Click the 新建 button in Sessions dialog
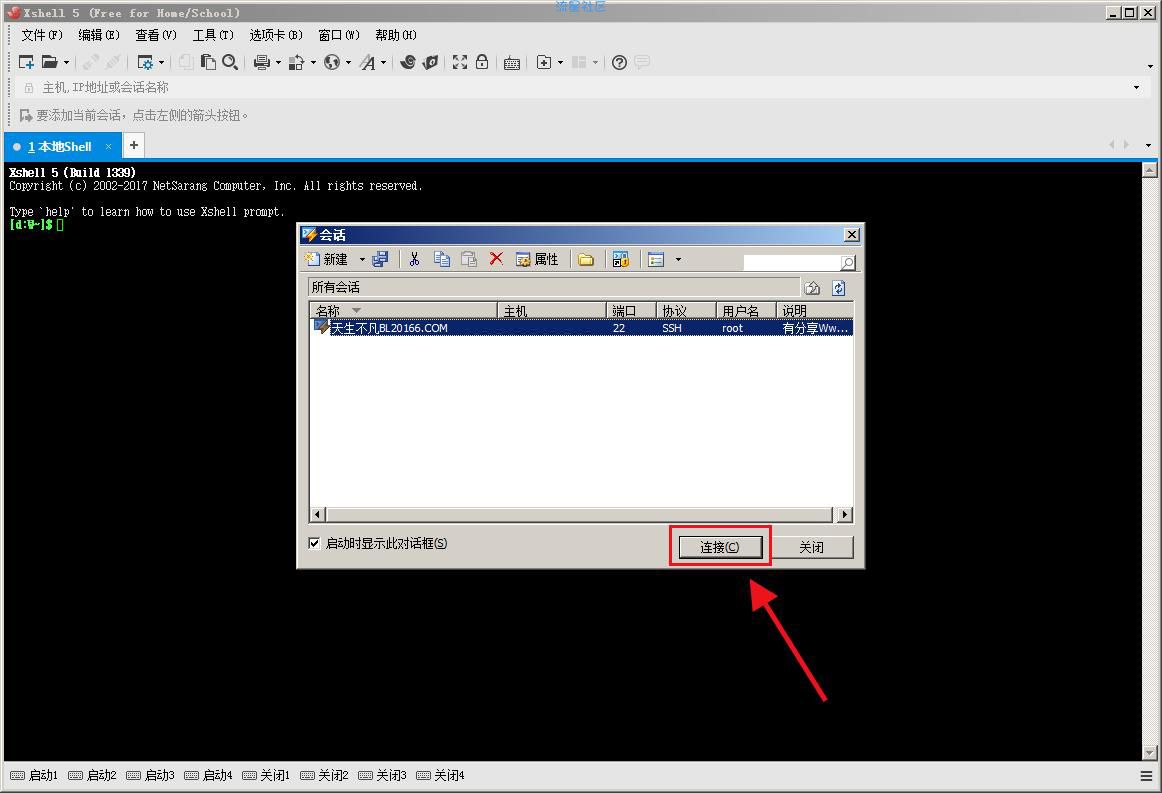Viewport: 1162px width, 793px height. (x=328, y=259)
